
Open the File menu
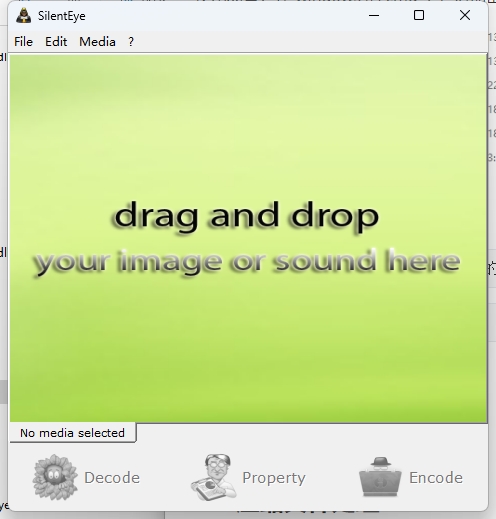coord(23,42)
